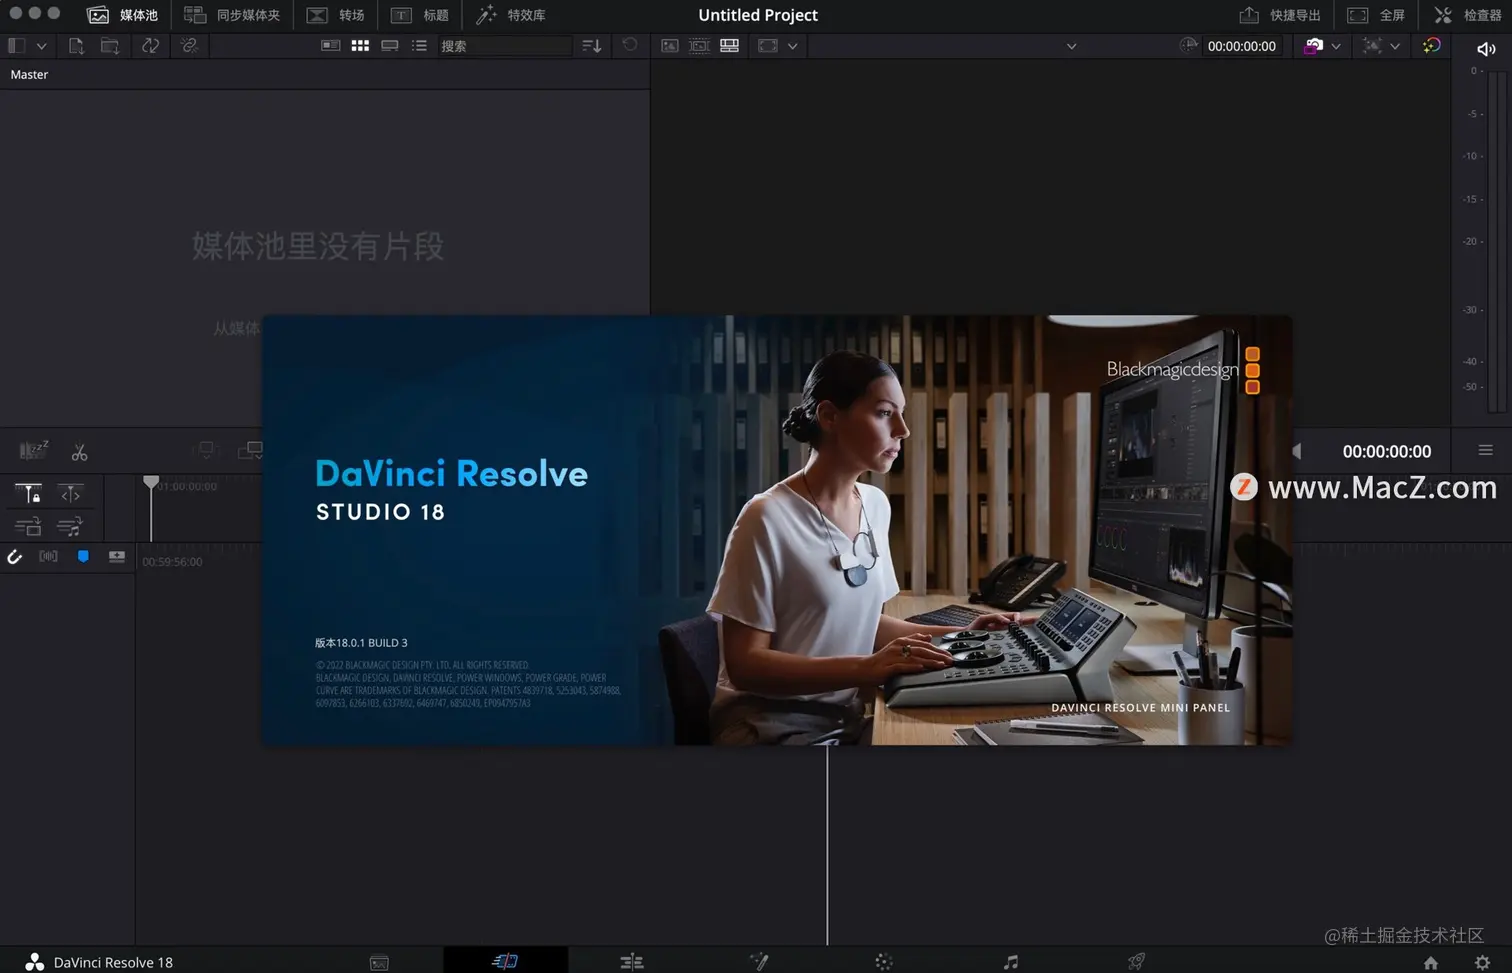Click the add track icon
1512x973 pixels.
click(x=117, y=556)
